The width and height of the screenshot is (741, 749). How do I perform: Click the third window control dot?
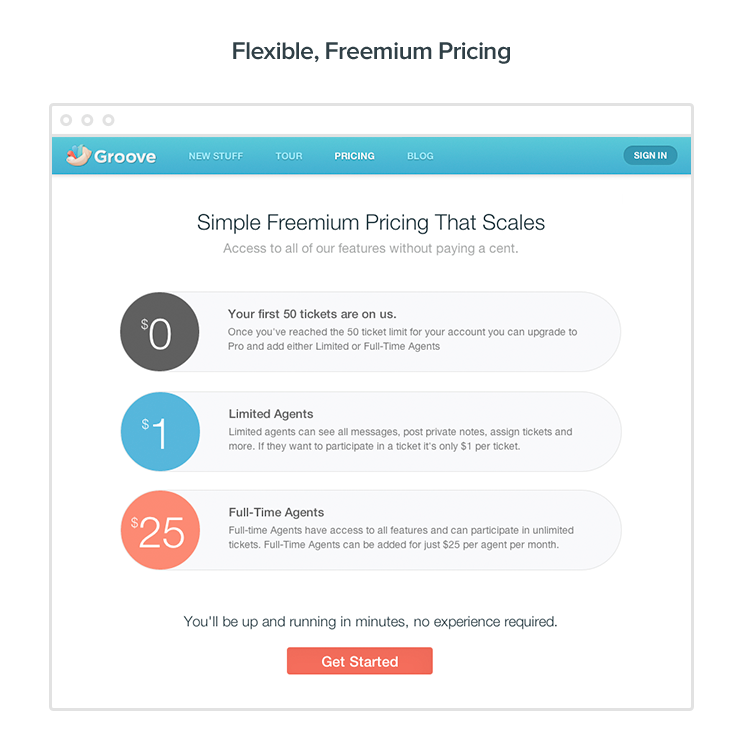click(x=108, y=120)
